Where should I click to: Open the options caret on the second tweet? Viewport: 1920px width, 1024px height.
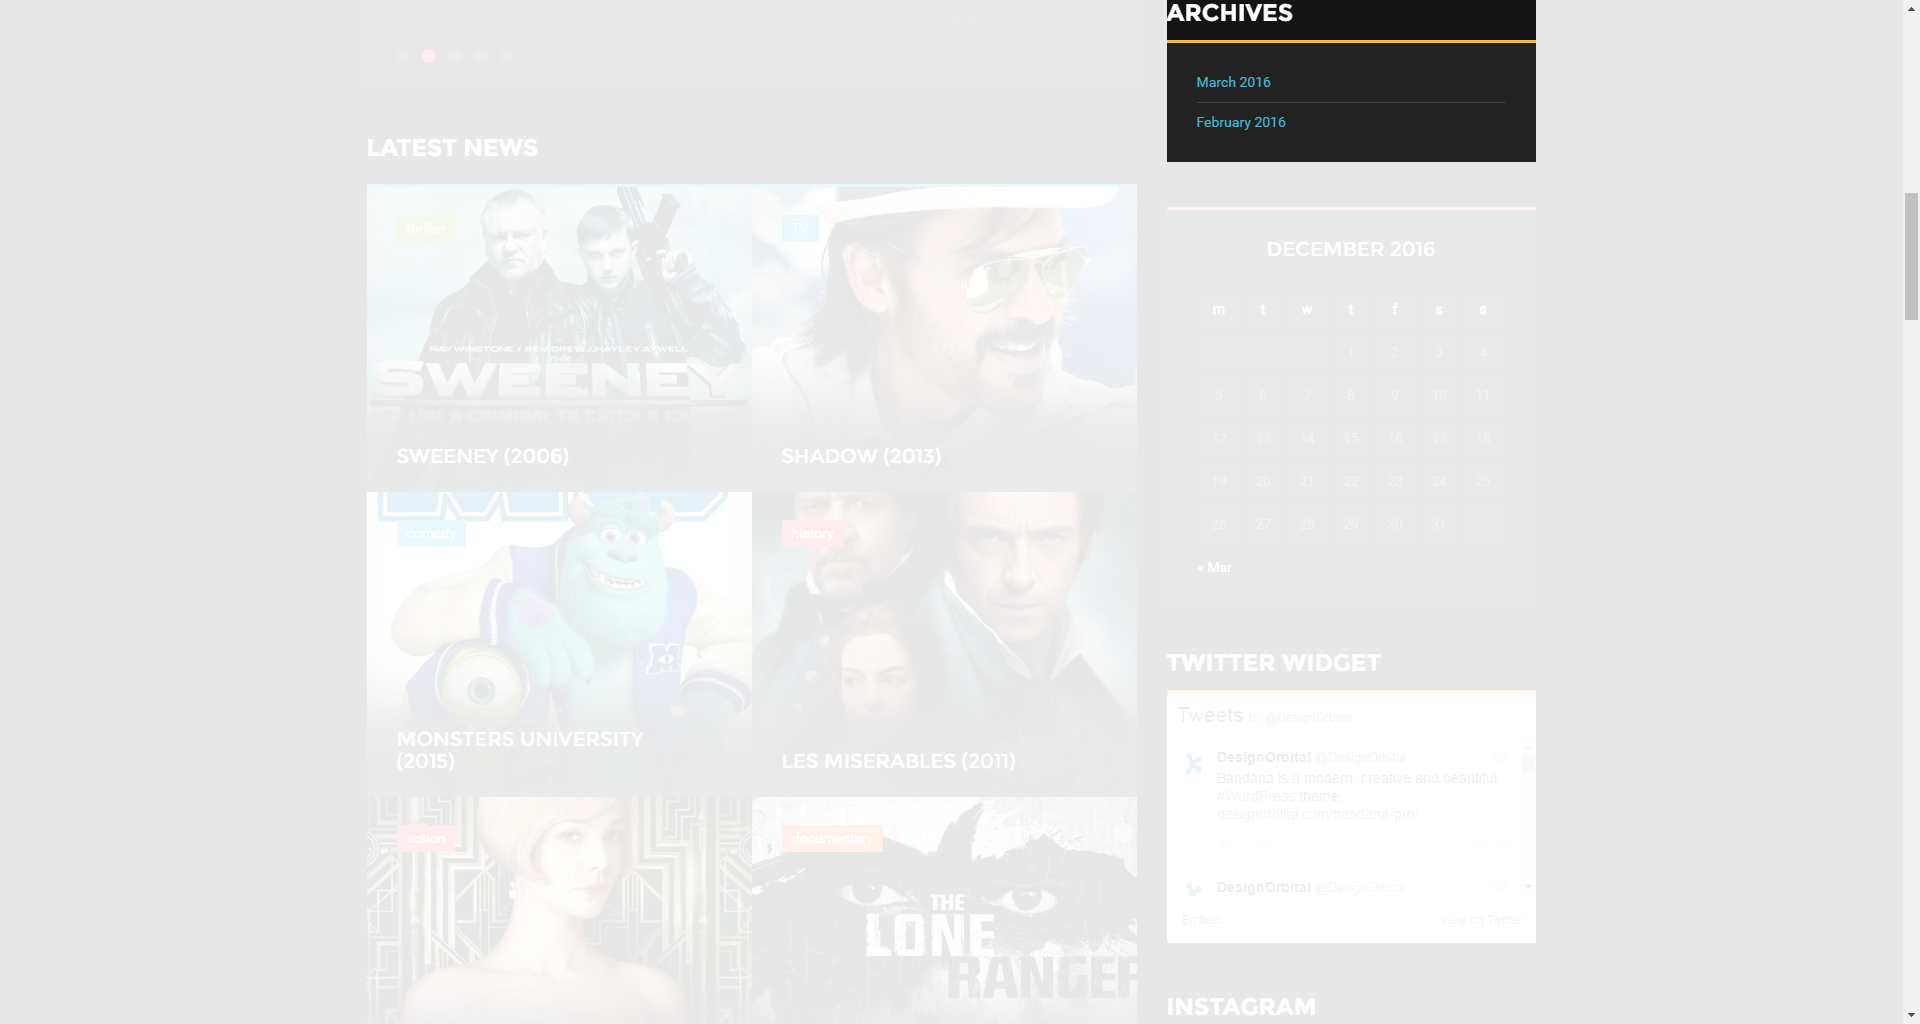pos(1528,888)
